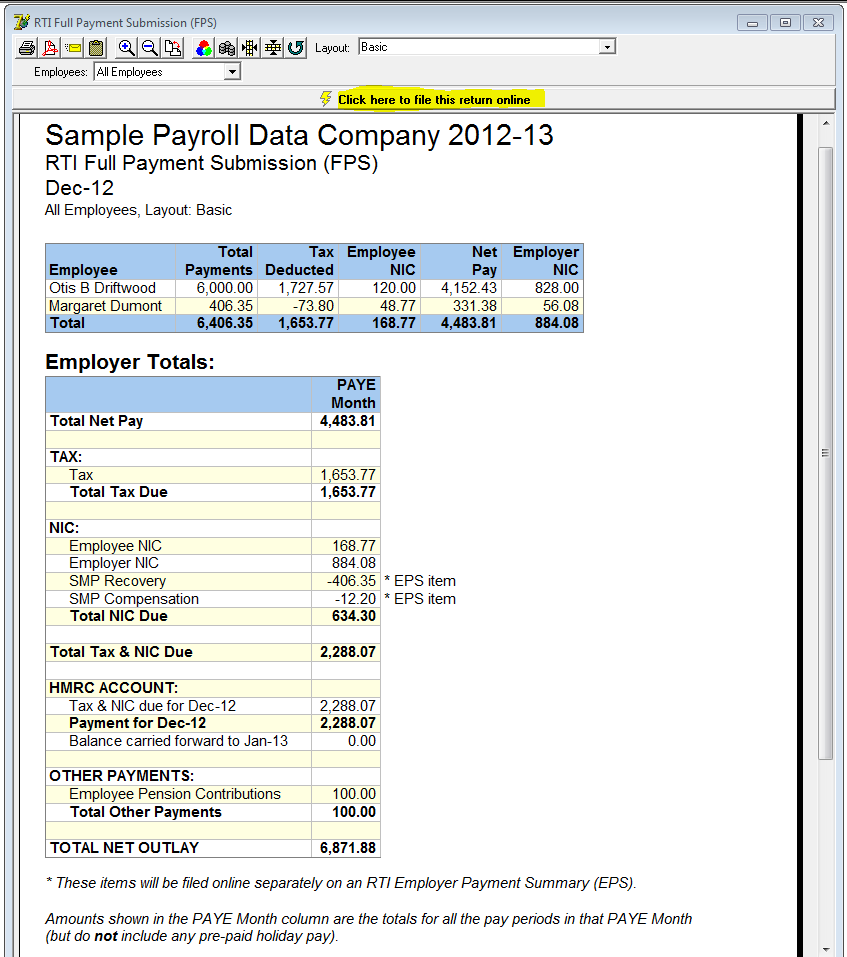Adjust row heights icon

pyautogui.click(x=273, y=48)
